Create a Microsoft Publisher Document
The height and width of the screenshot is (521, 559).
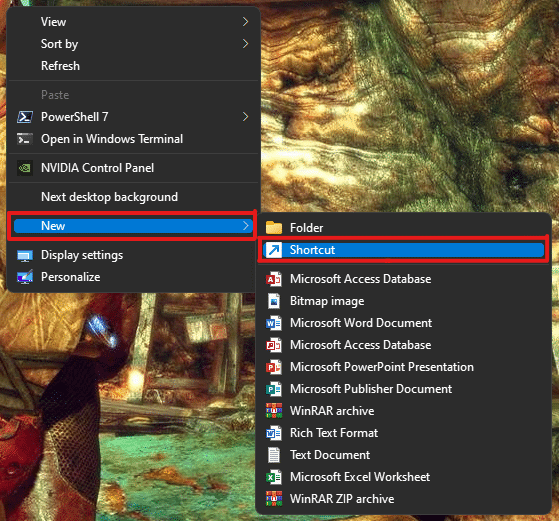[404, 389]
